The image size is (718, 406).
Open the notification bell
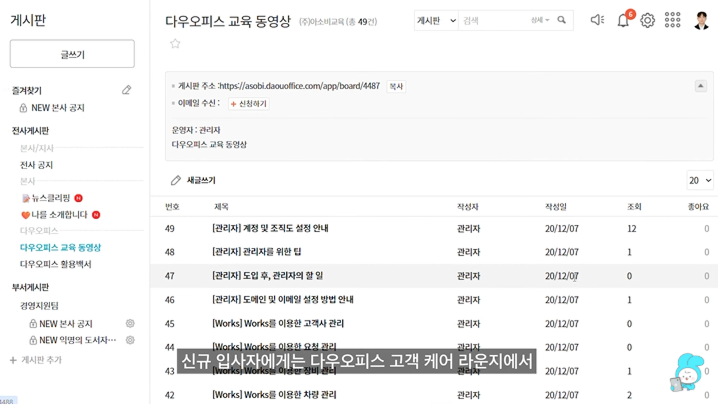pos(623,20)
